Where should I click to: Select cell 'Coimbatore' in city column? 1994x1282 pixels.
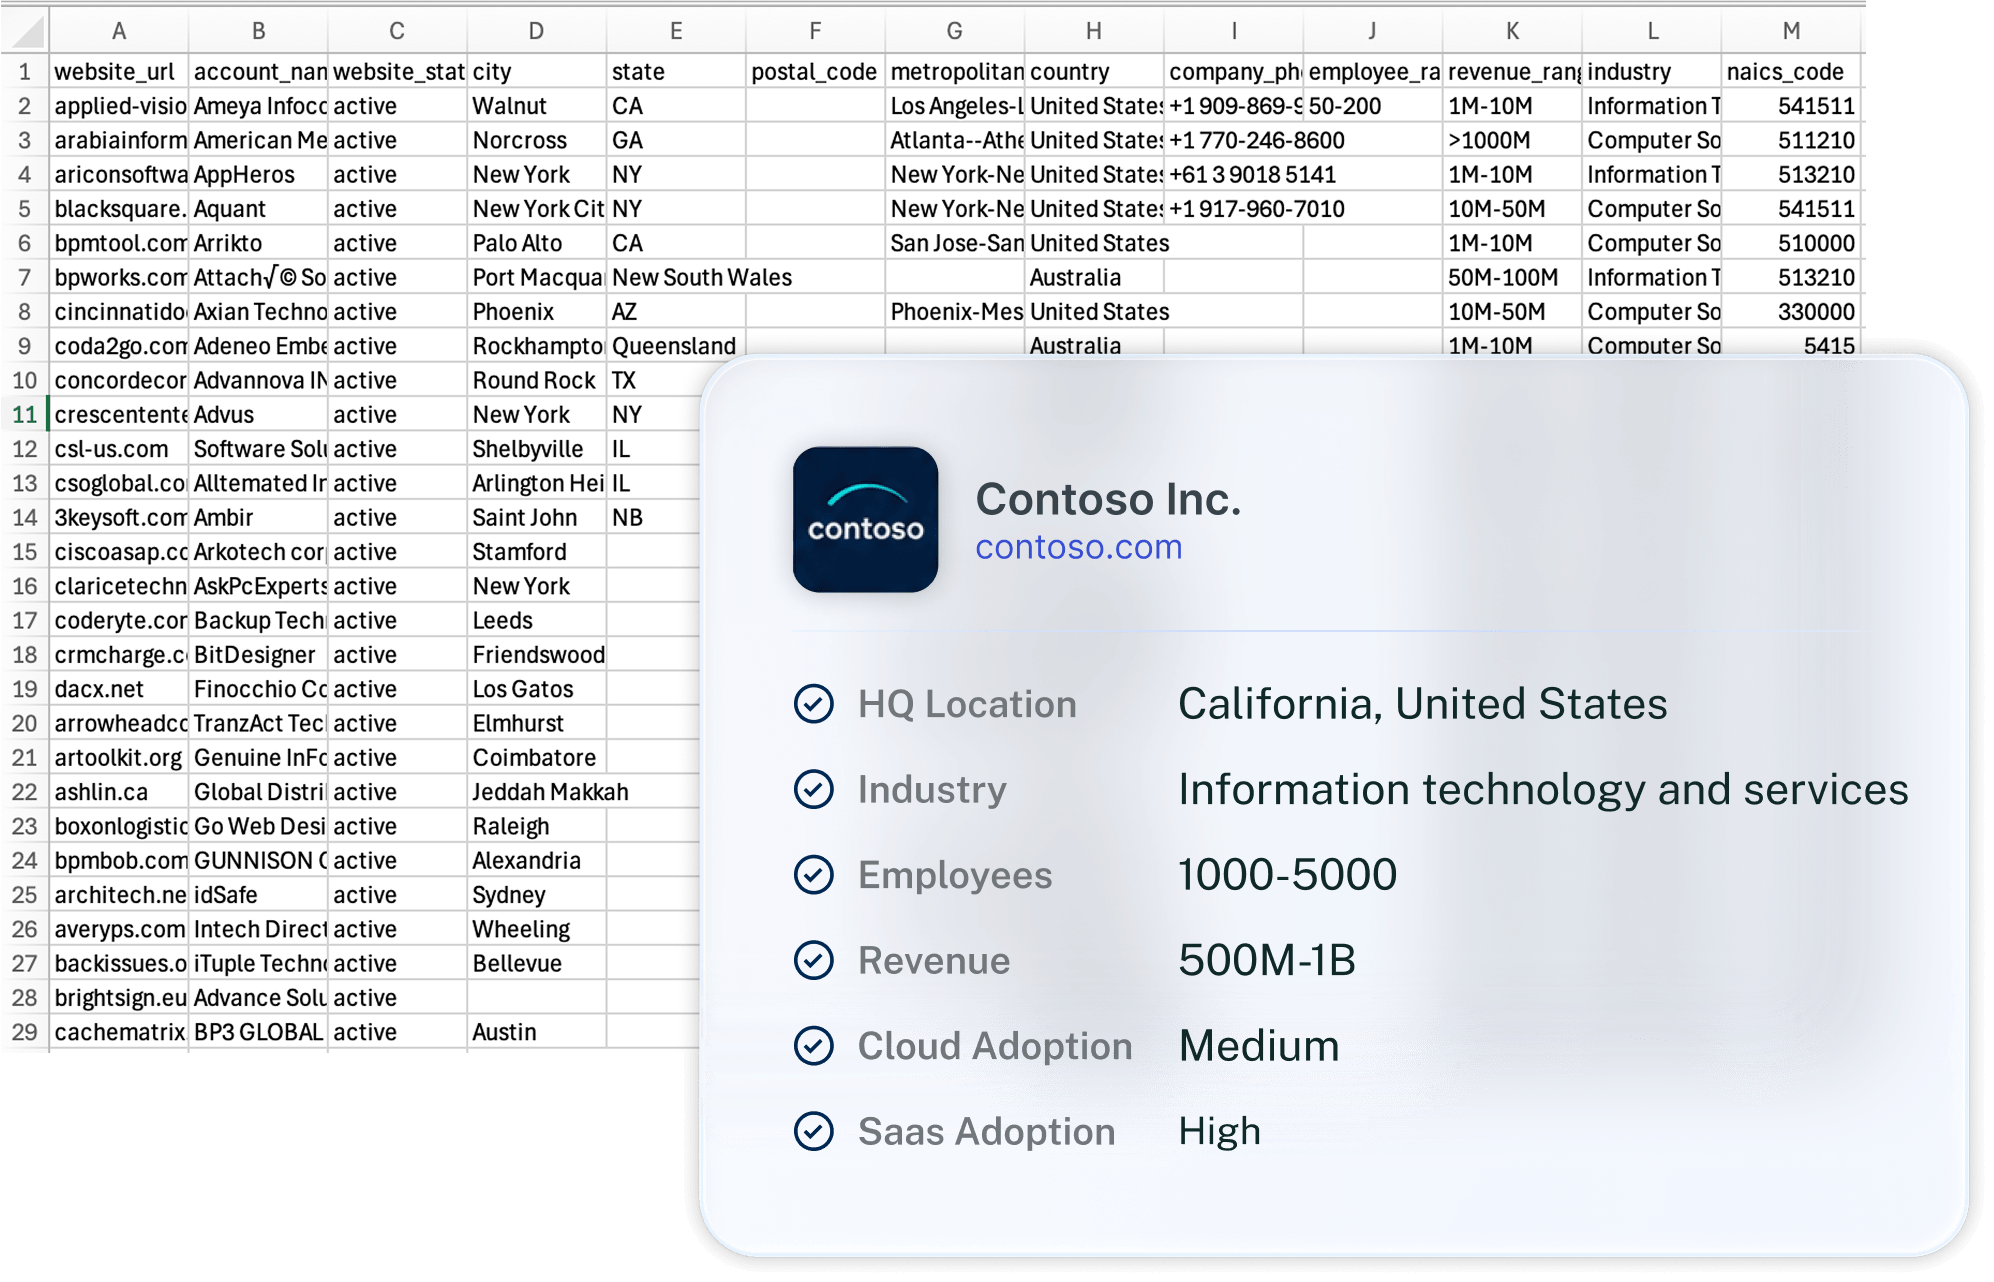pos(537,758)
